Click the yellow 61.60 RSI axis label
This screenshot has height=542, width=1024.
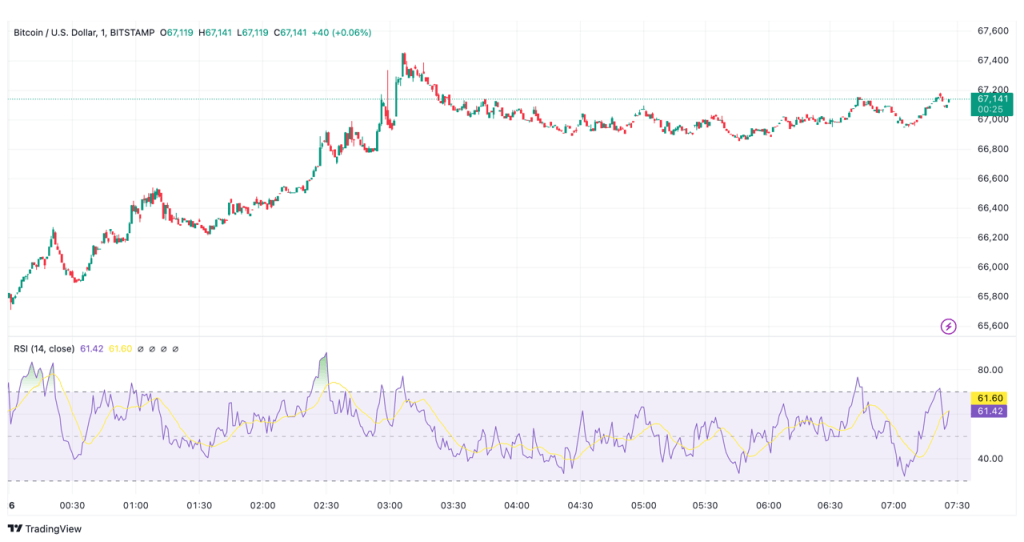click(989, 398)
